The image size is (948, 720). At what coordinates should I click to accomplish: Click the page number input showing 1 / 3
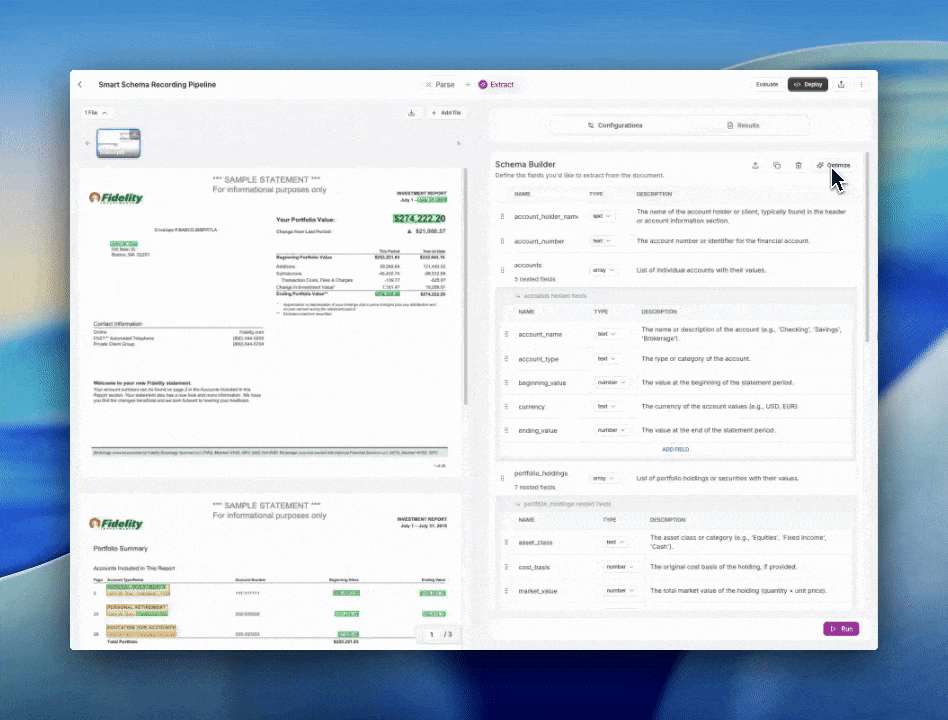click(432, 633)
